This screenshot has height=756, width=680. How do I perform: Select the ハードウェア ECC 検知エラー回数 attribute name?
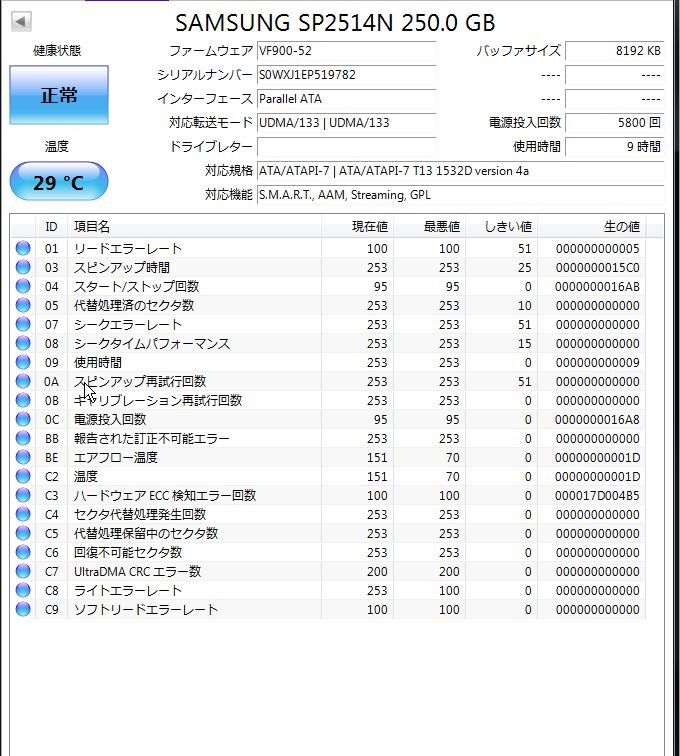pos(165,495)
